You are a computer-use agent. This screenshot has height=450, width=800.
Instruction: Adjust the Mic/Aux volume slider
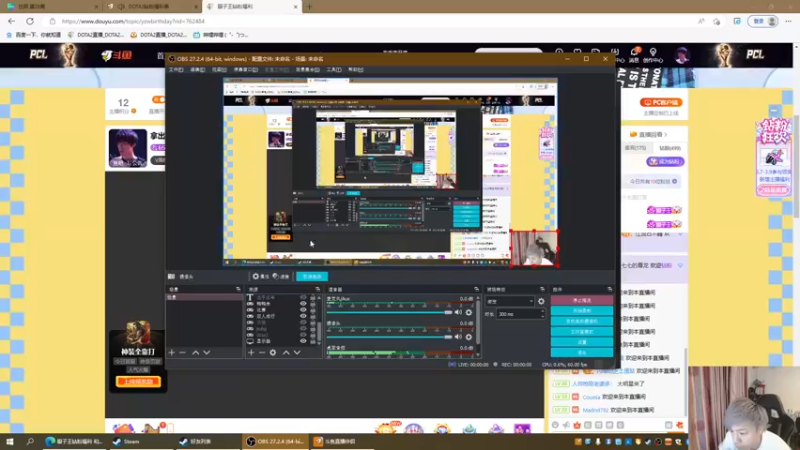389,312
